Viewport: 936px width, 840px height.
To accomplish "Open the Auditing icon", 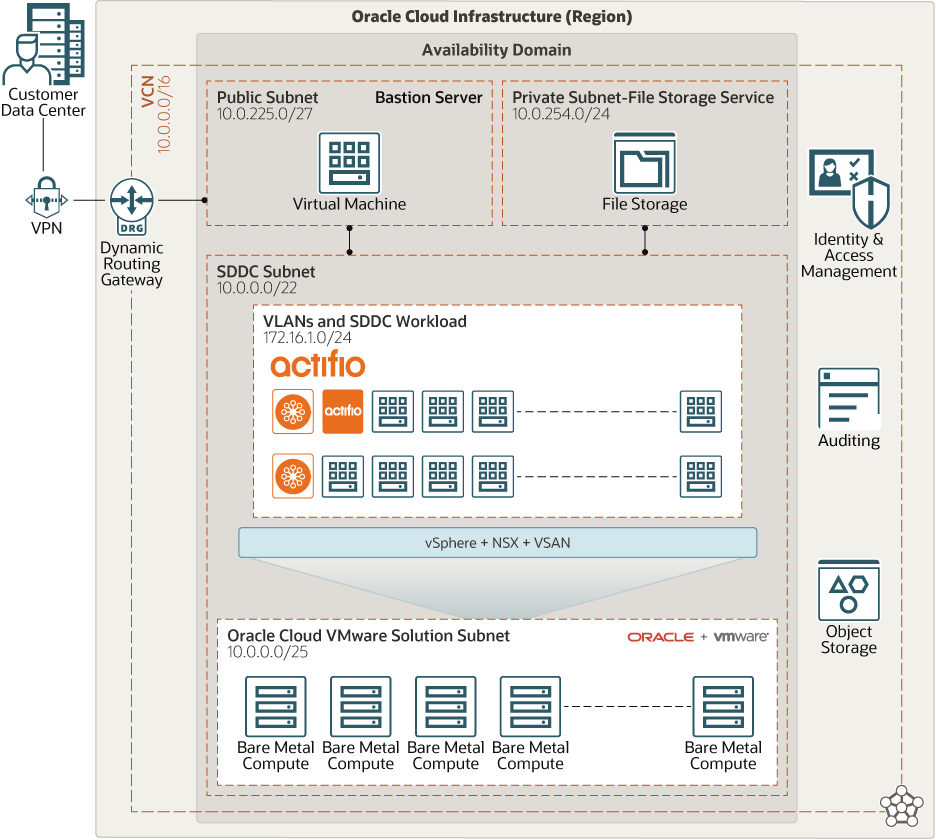I will pos(849,398).
